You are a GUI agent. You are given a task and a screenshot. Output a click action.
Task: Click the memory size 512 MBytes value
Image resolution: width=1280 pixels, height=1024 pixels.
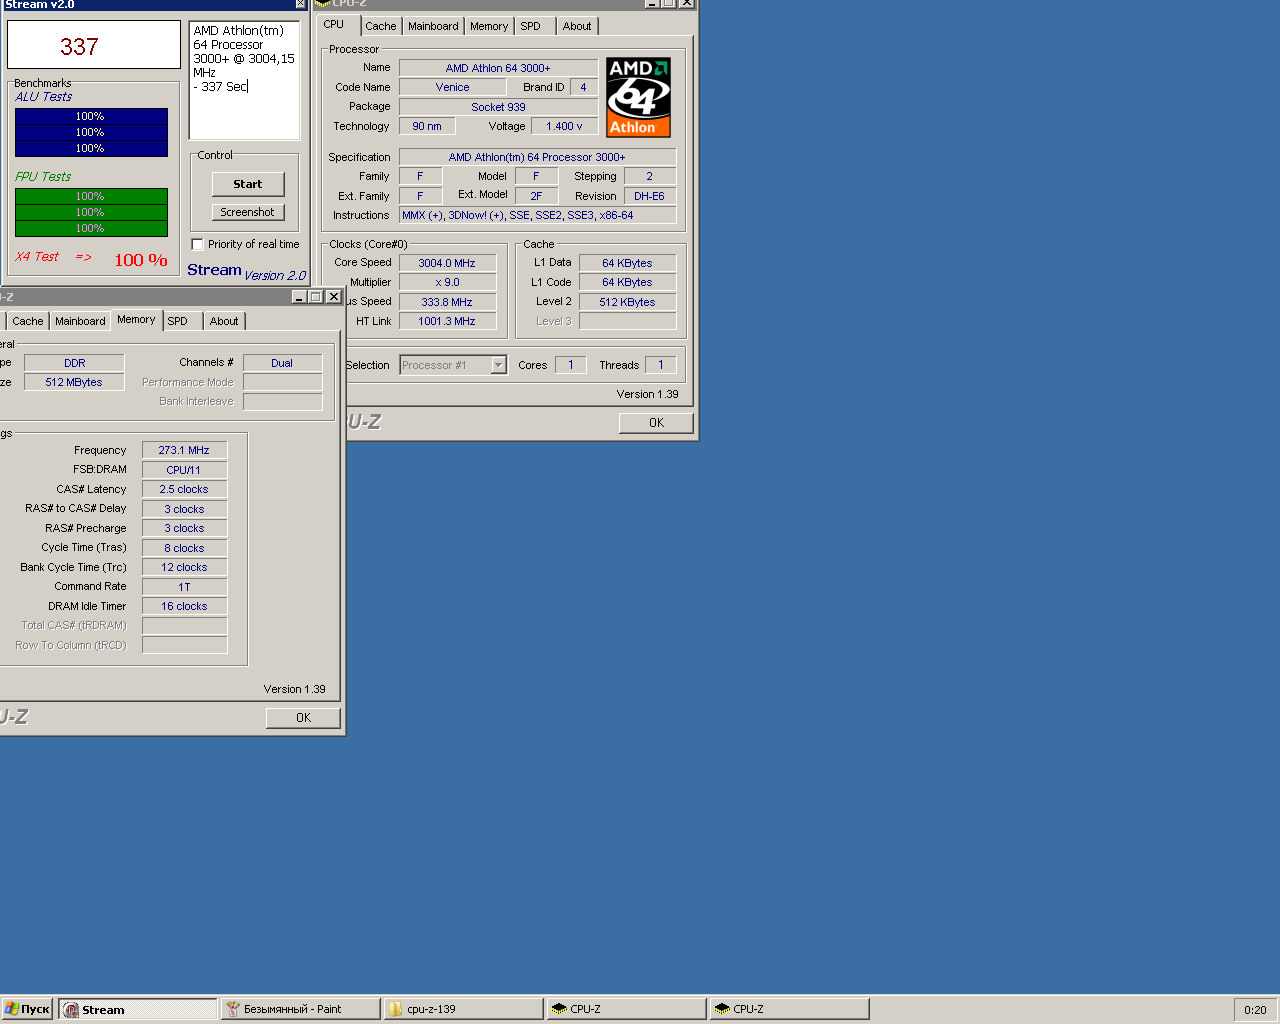tap(74, 382)
